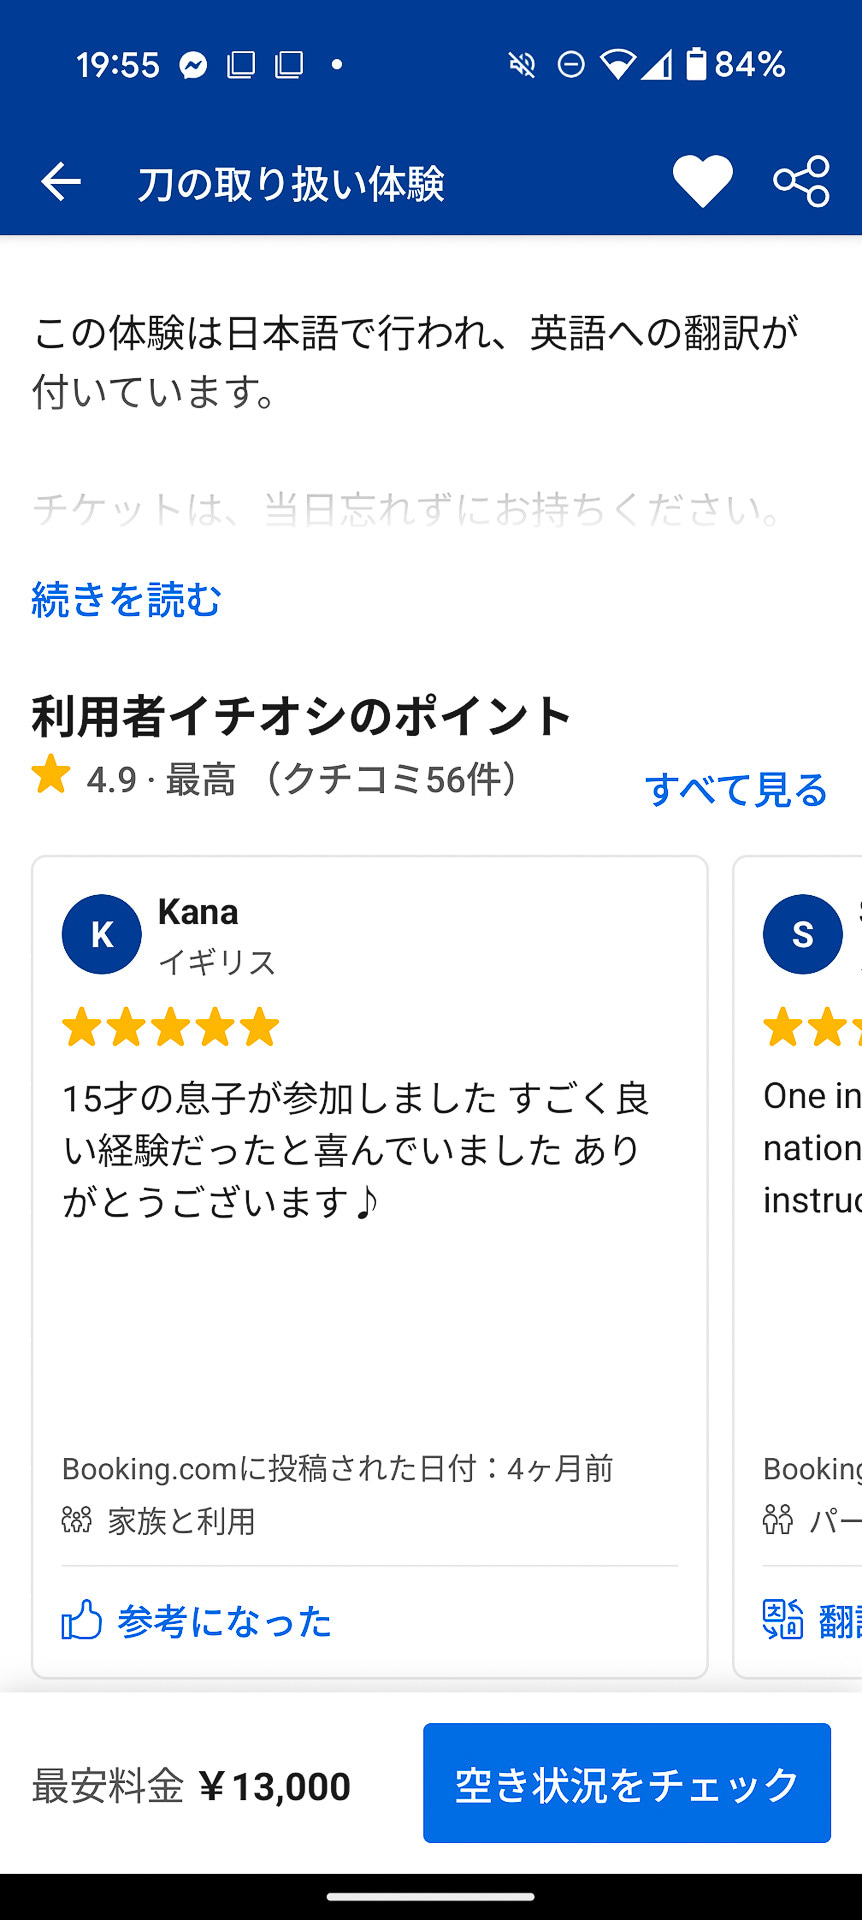Open Kana's avatar with the K initial

(101, 933)
